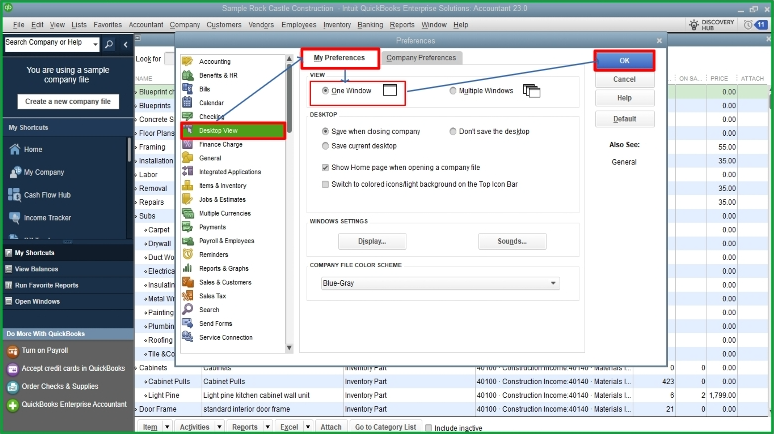774x434 pixels.
Task: Select Service Connection preferences icon
Action: 188,337
